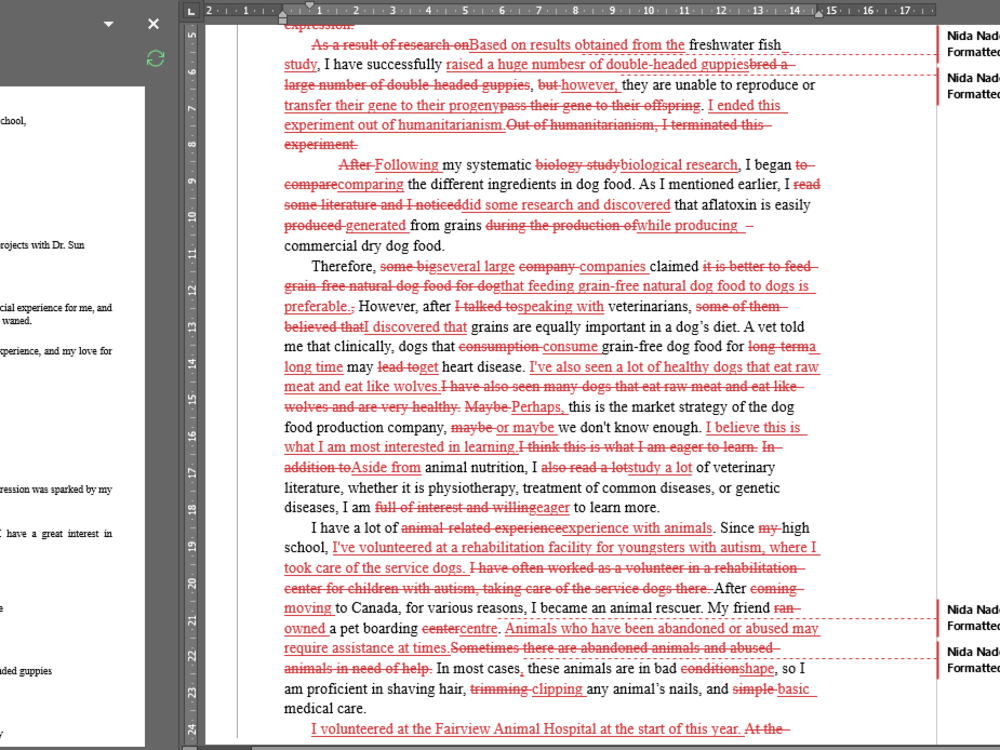Click the inserted word 'clipping'
1000x750 pixels.
[x=557, y=689]
